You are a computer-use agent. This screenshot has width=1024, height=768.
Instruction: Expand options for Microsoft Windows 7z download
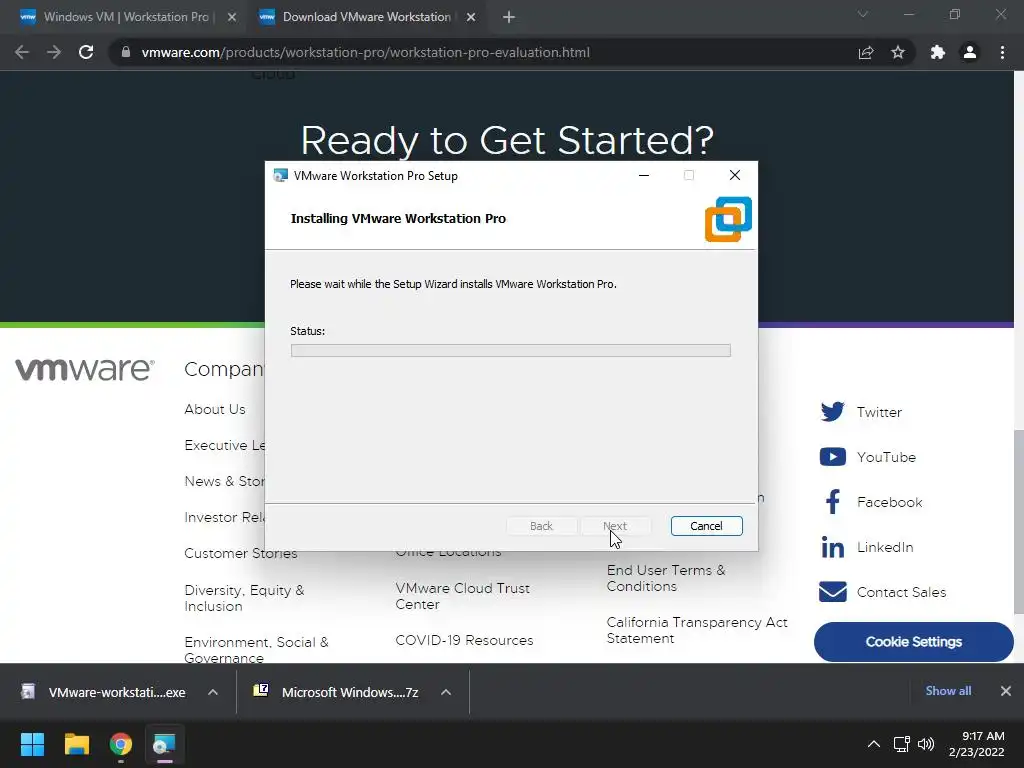coord(446,692)
